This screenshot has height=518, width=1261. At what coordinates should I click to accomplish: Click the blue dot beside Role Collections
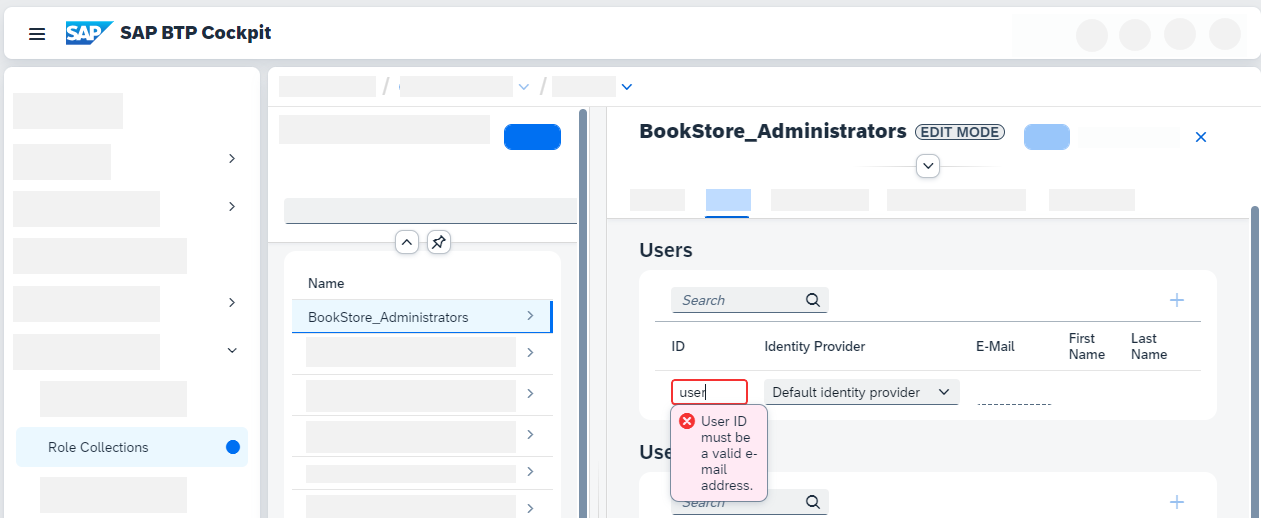(x=233, y=447)
